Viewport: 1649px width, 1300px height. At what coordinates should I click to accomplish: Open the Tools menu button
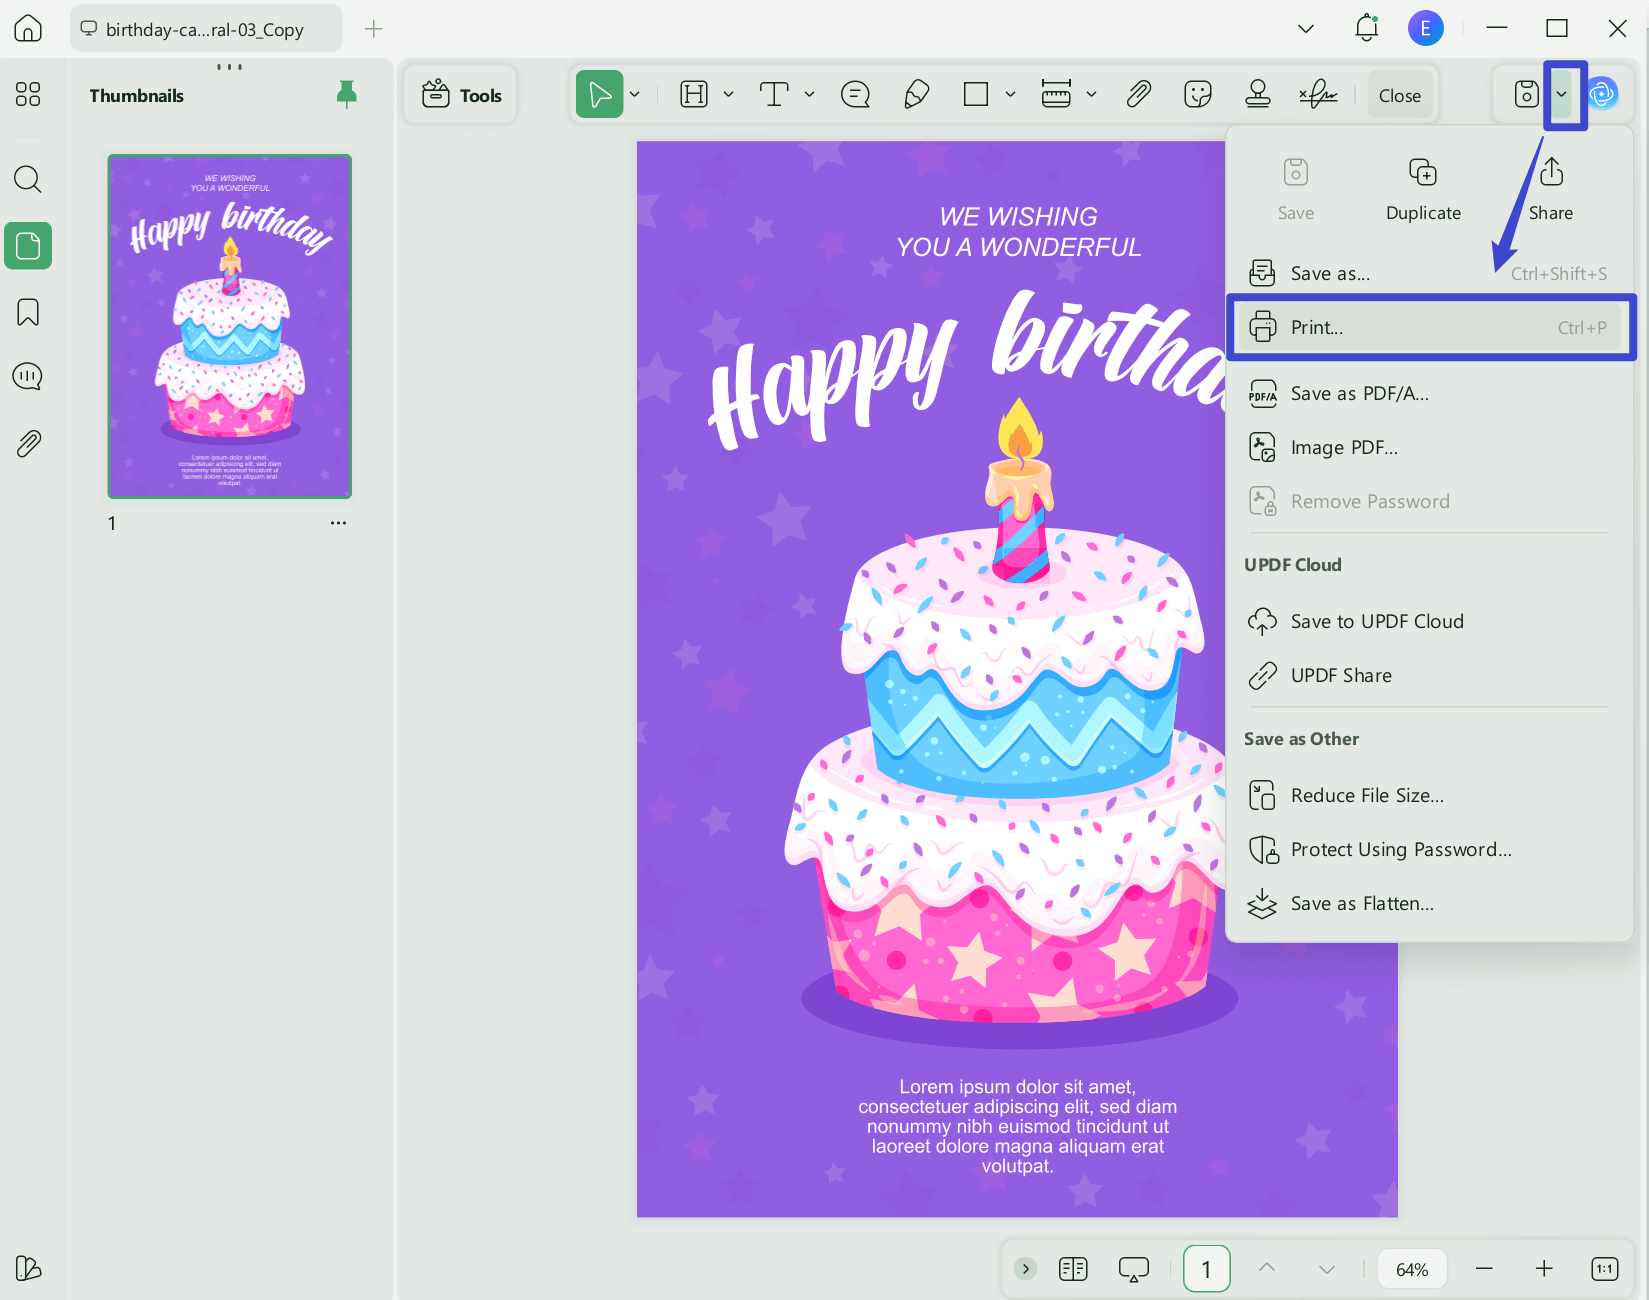[461, 95]
